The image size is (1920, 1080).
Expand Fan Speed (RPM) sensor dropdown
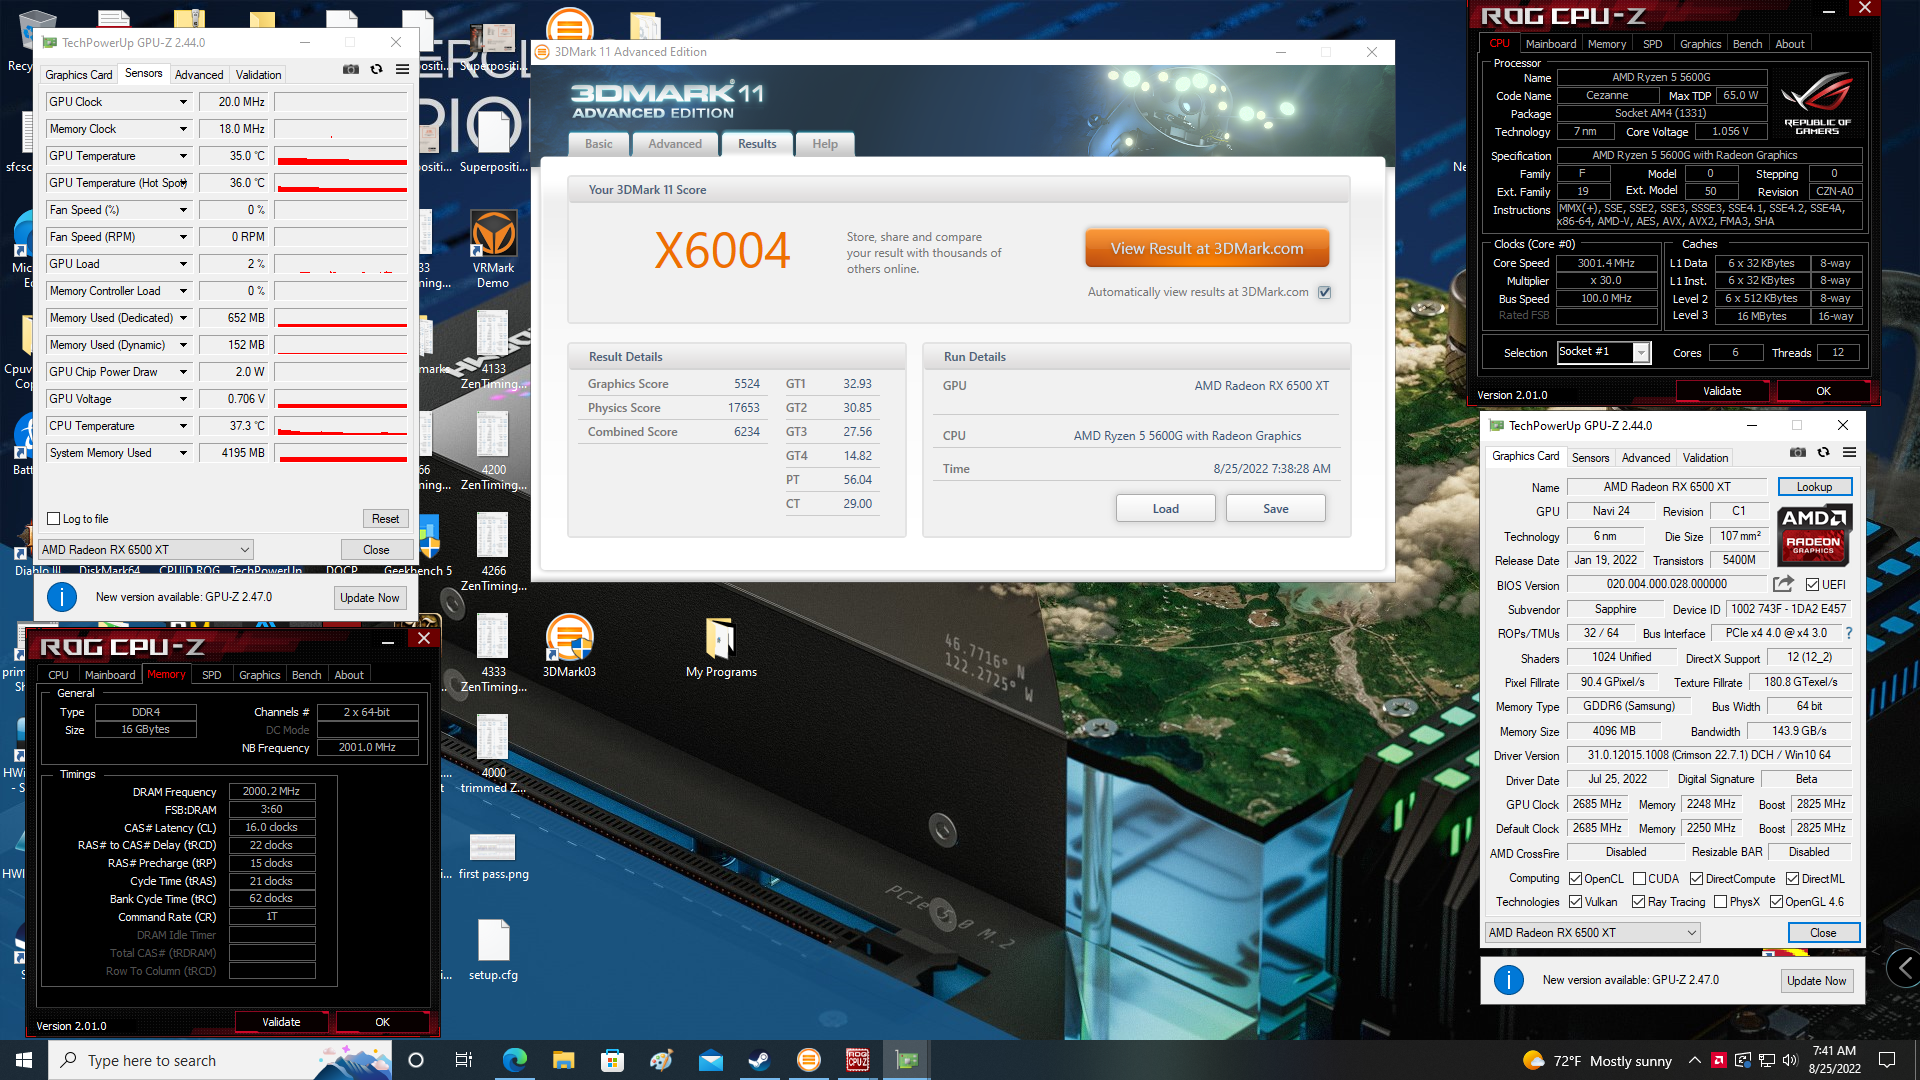(183, 237)
